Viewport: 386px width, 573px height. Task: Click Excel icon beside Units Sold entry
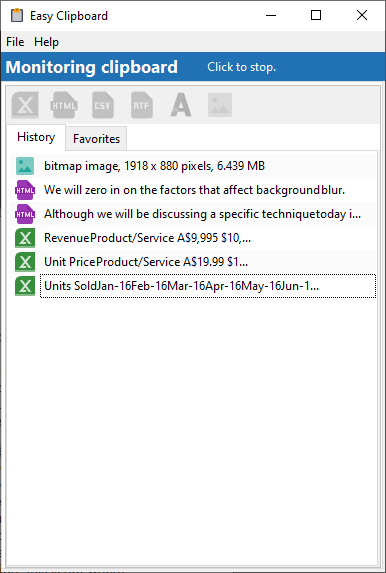click(x=25, y=286)
